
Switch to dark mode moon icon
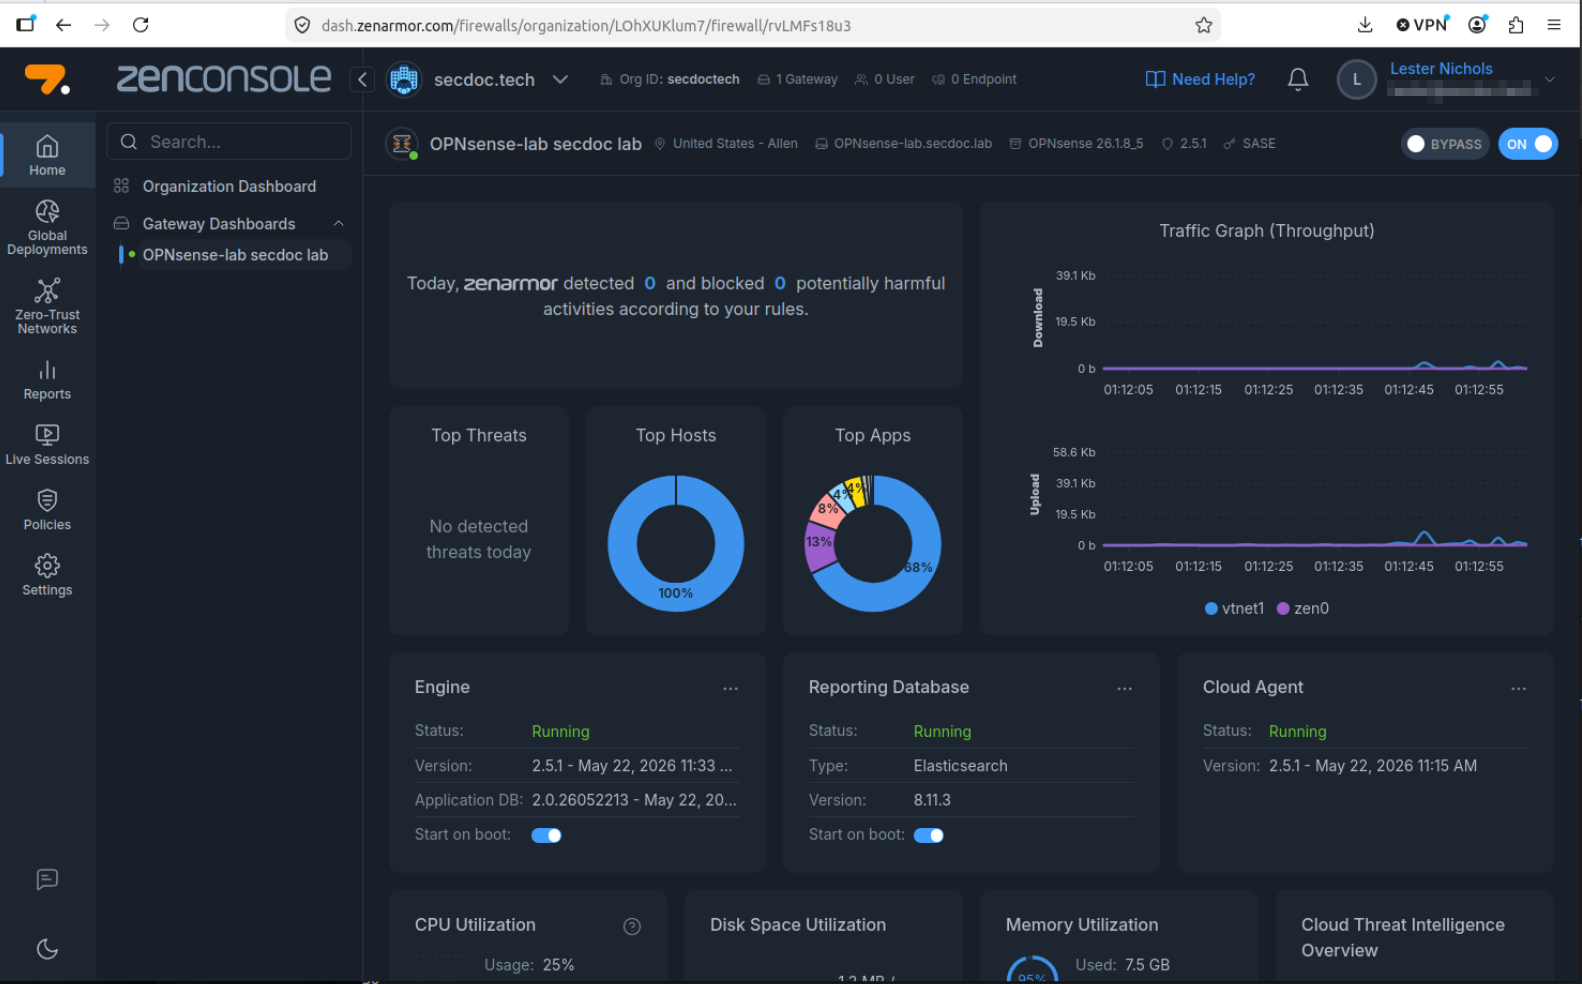coord(47,949)
